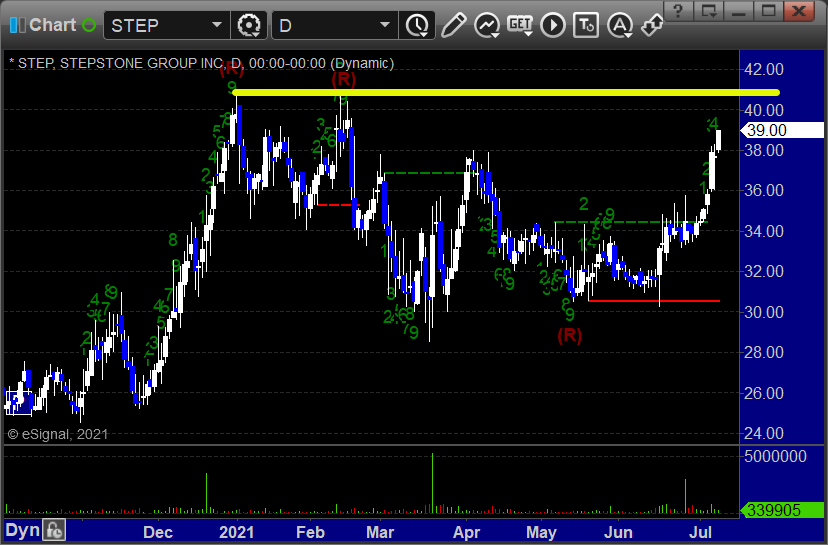
Task: Click the solid red support line near 30.50
Action: tap(654, 300)
